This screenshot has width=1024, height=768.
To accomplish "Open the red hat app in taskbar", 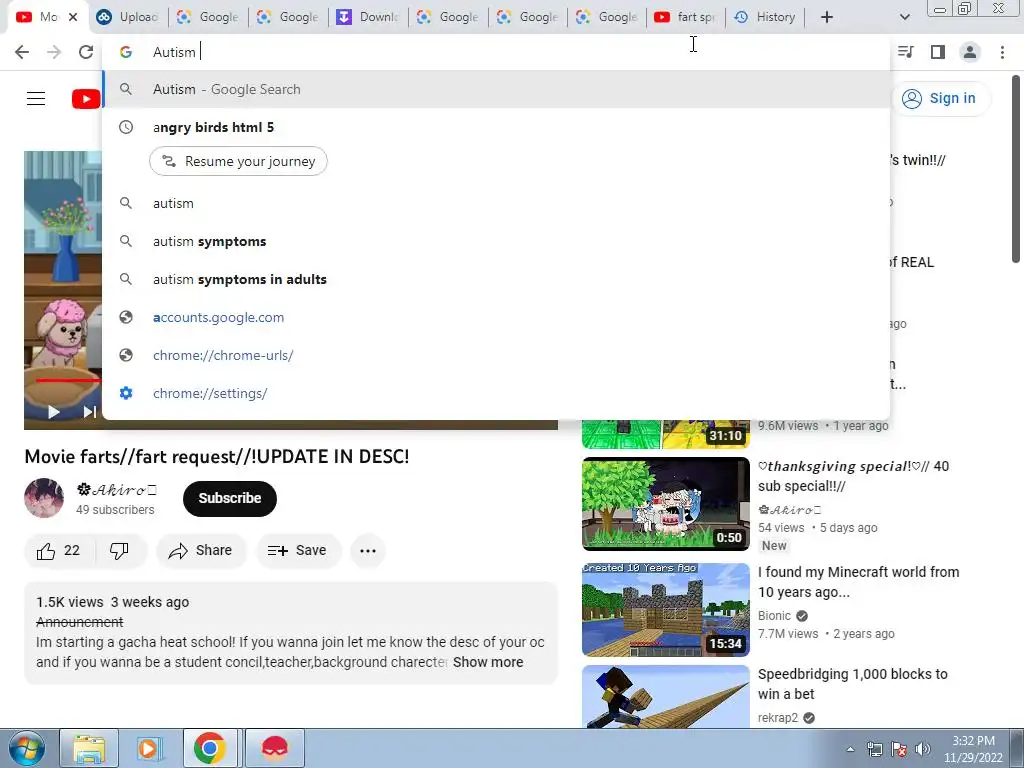I will coord(275,748).
